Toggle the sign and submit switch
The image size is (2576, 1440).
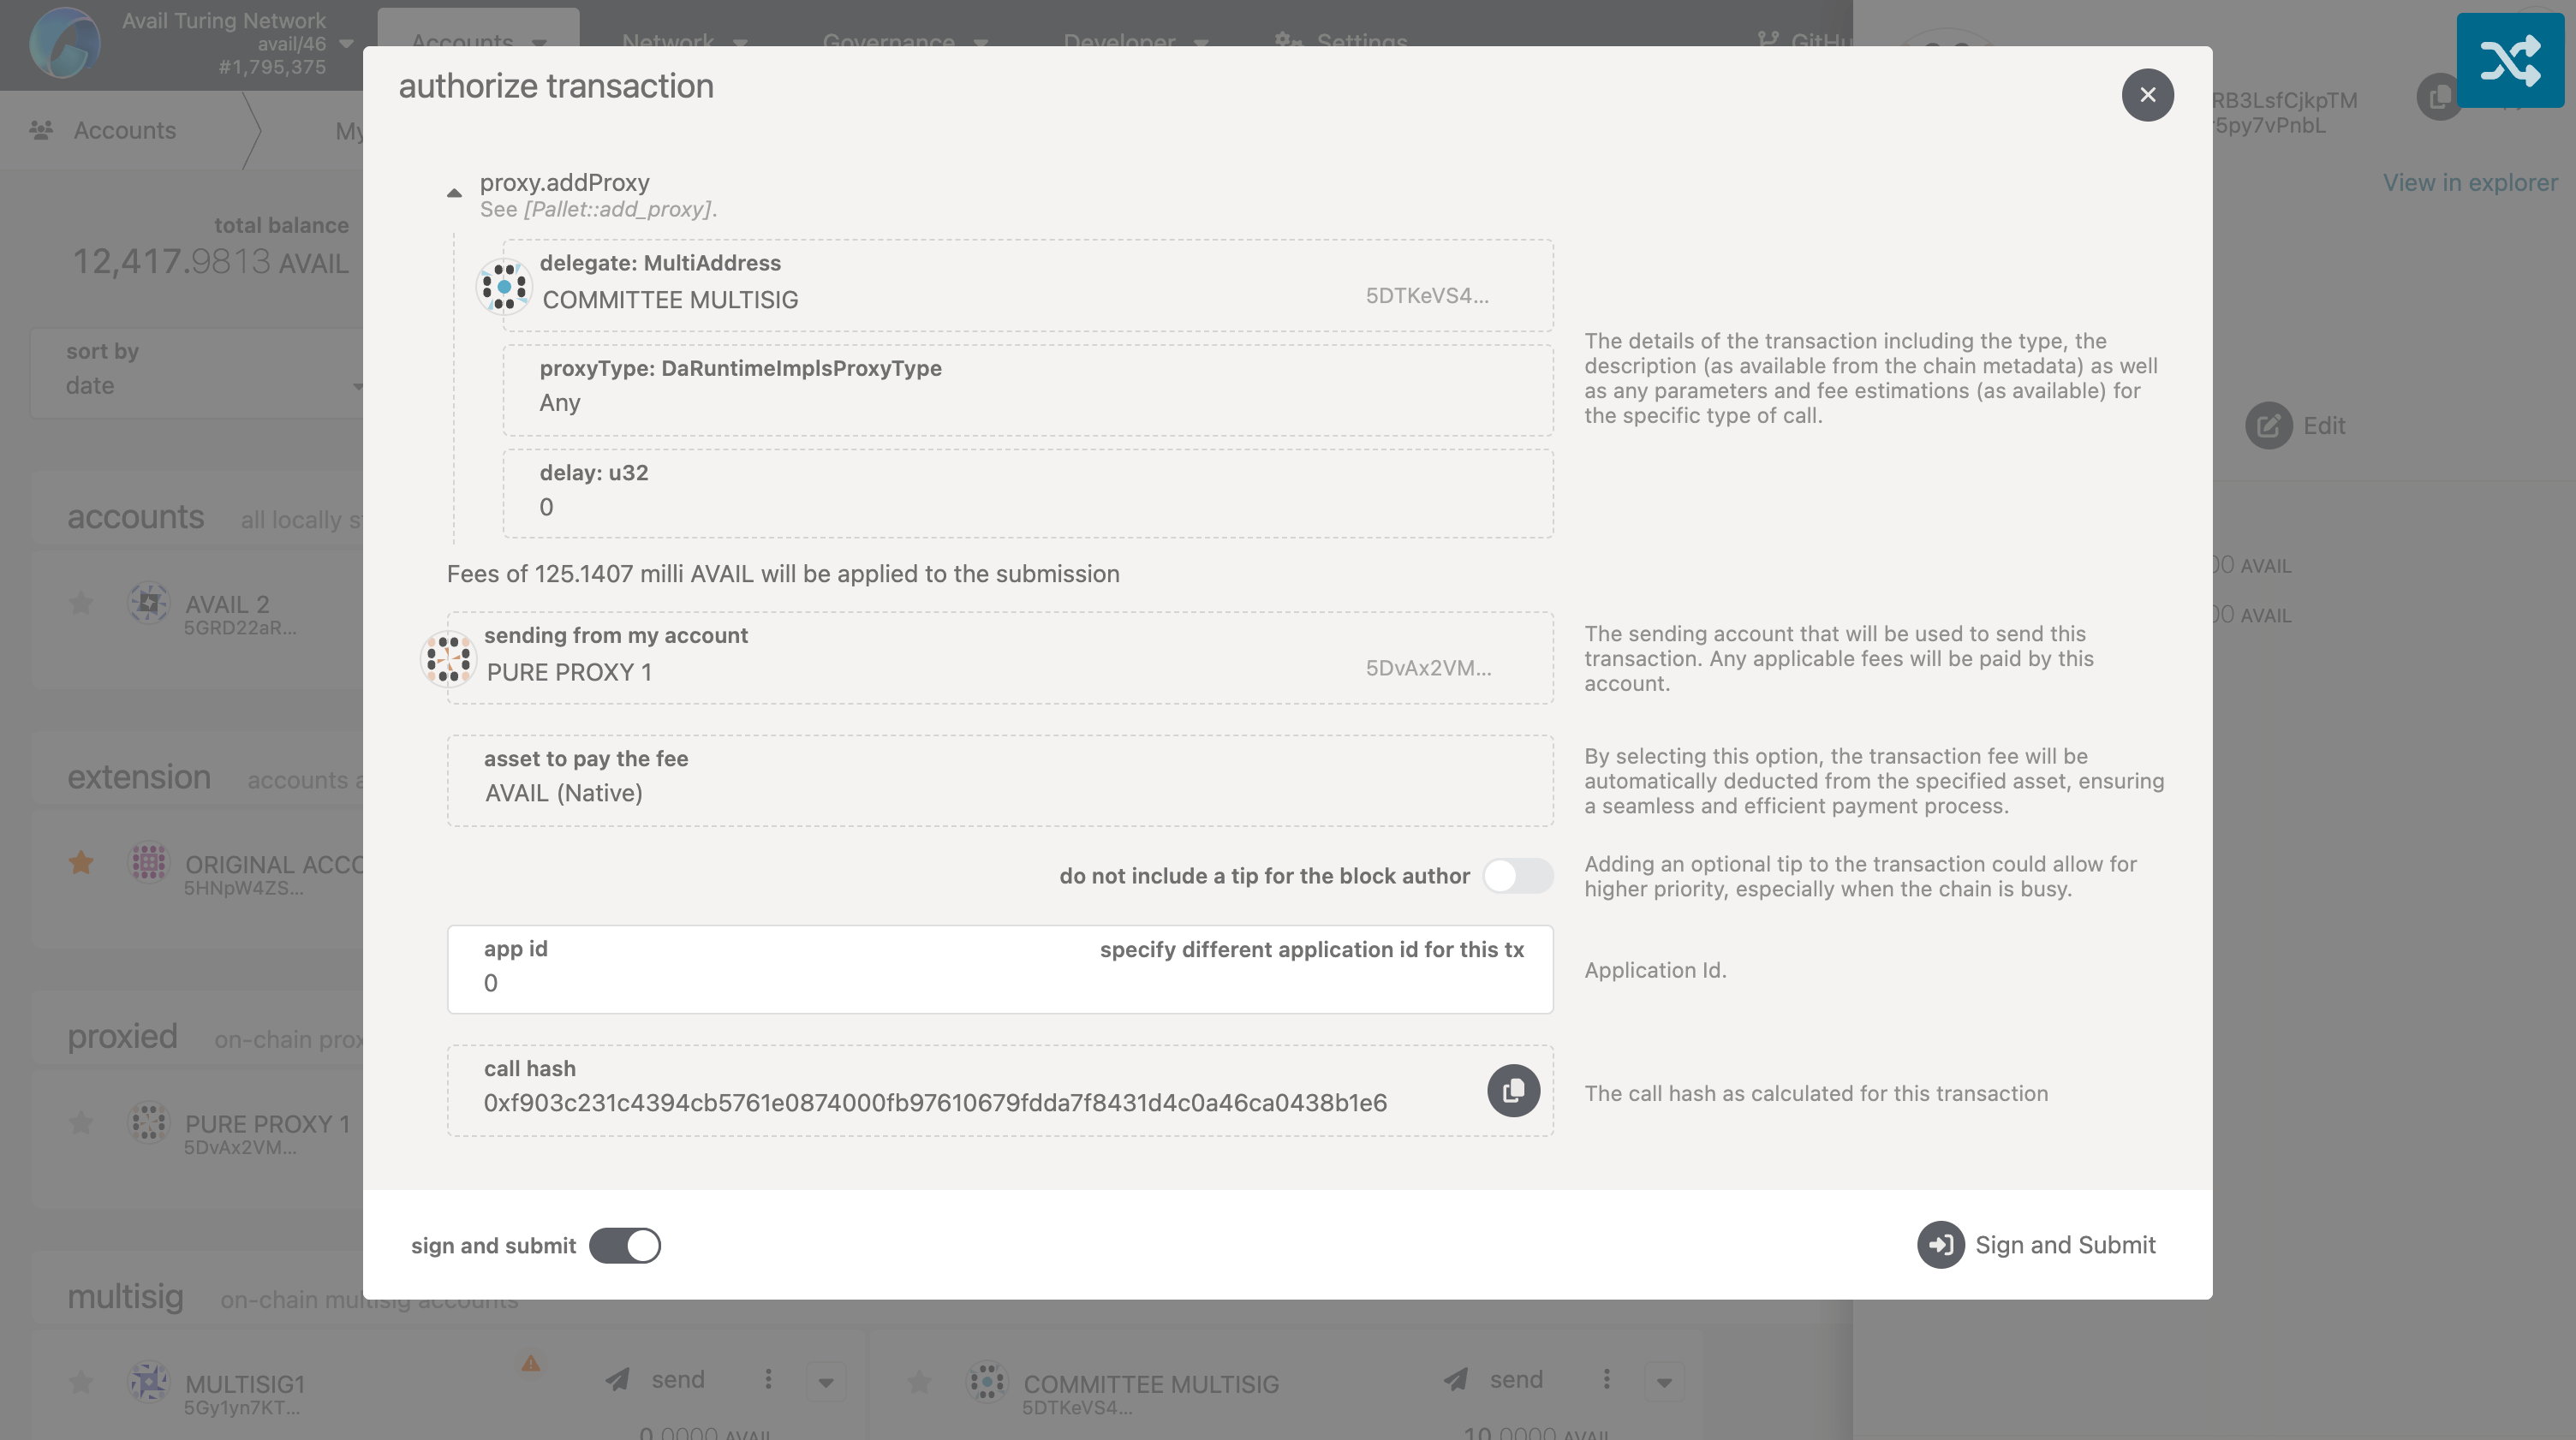625,1246
